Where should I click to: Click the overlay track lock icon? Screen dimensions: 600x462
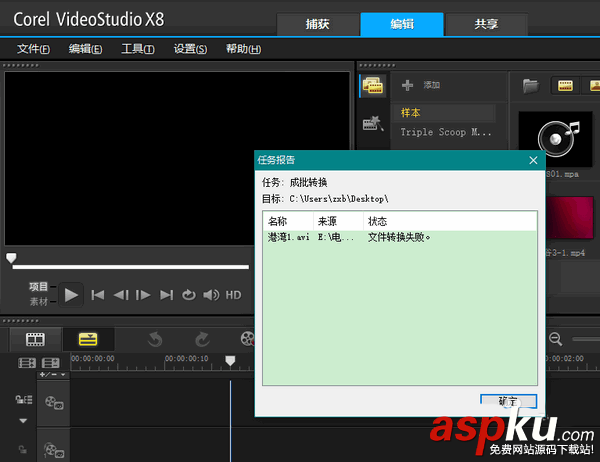23,449
